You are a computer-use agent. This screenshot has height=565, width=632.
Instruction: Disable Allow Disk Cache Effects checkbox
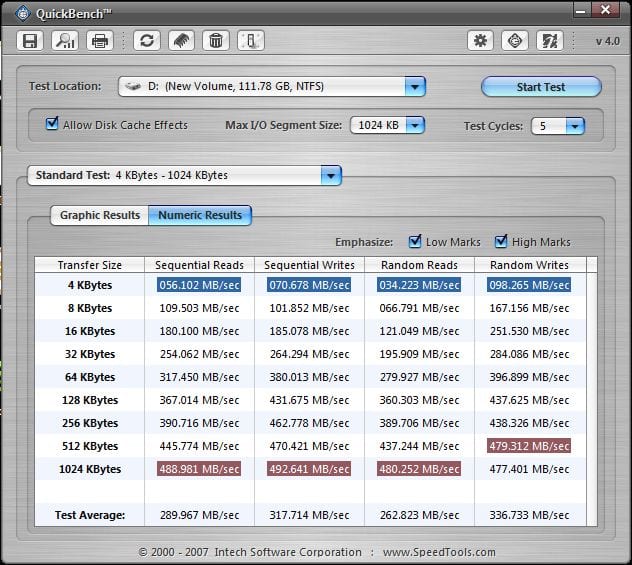53,125
